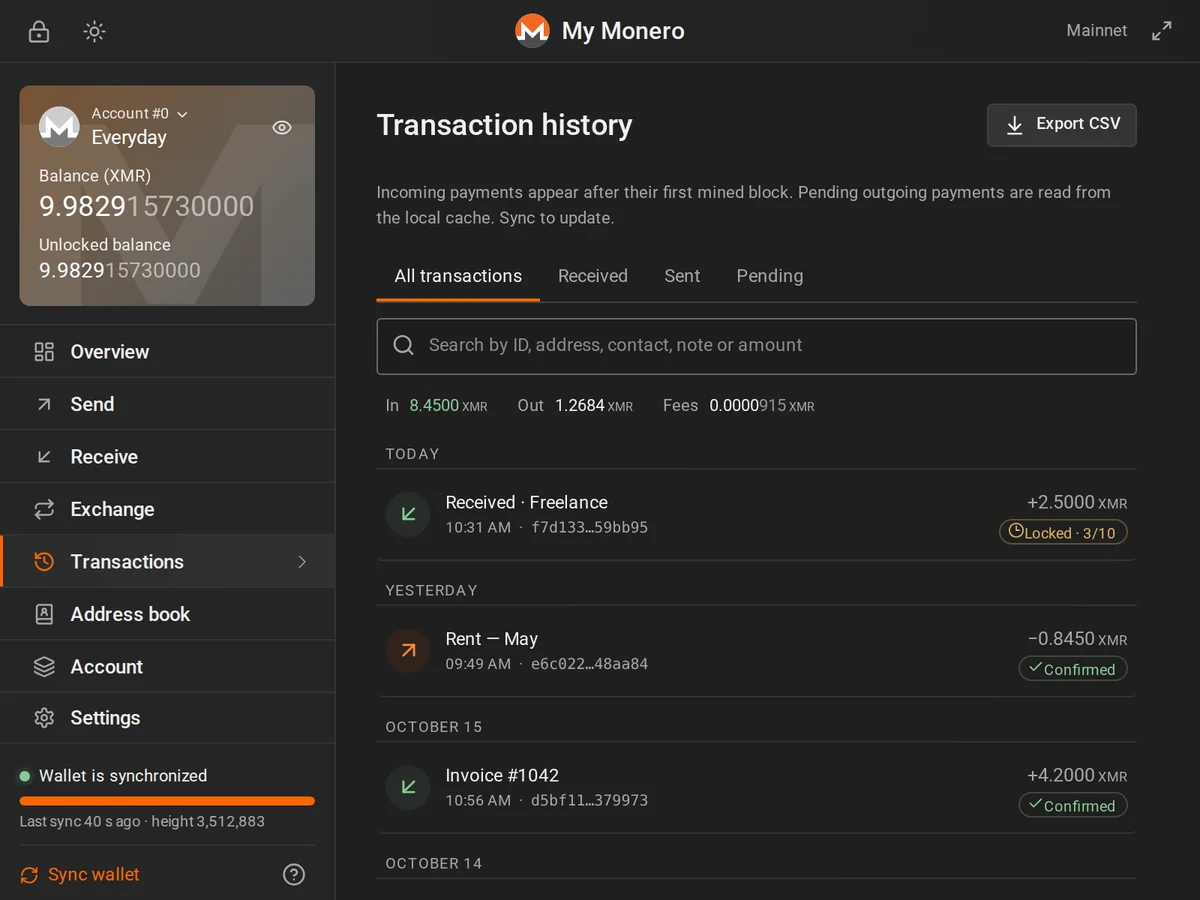
Task: Click the −0.8450 XMR amount
Action: [x=1077, y=639]
